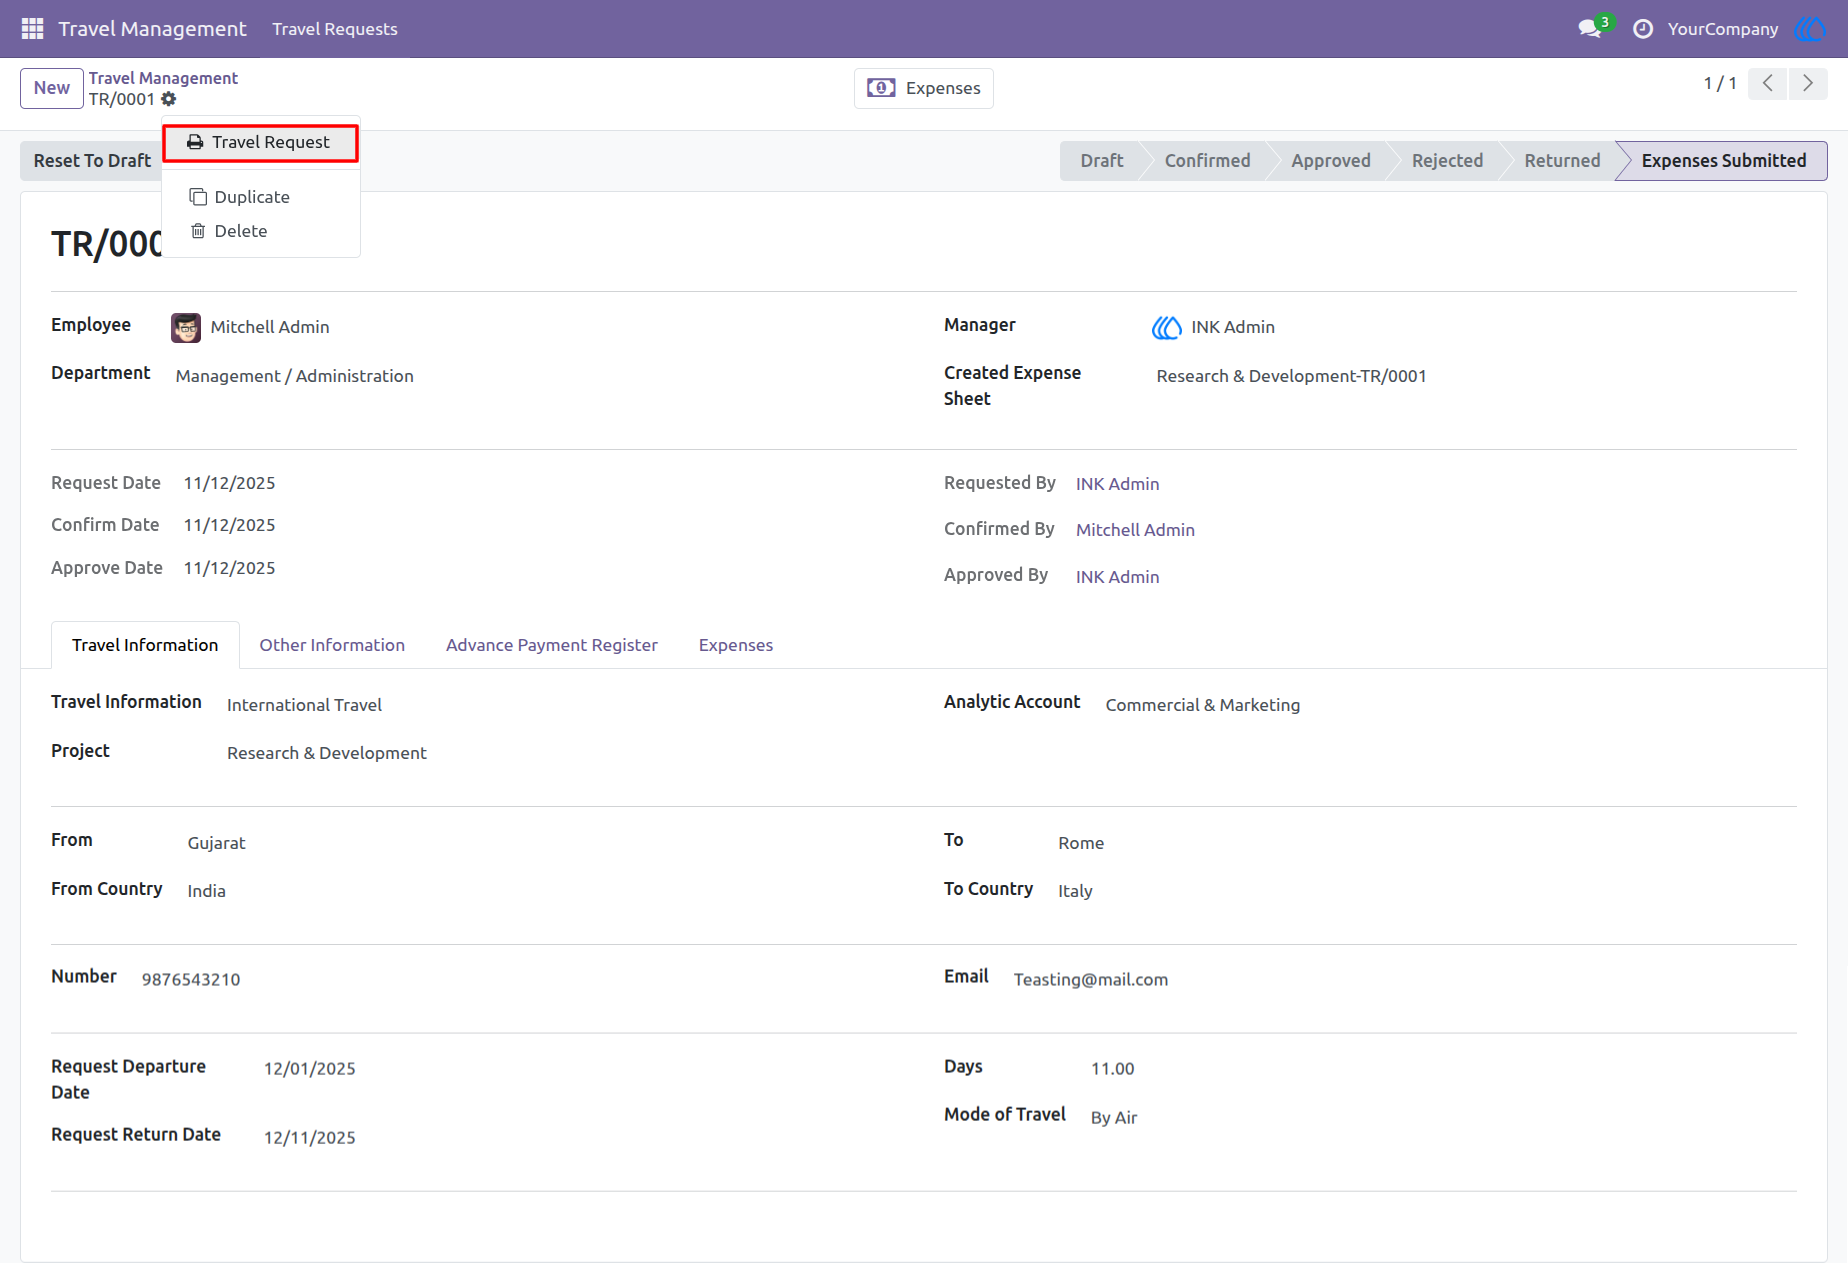Open Research & Development-TR/0001 expense sheet
This screenshot has width=1848, height=1265.
[x=1291, y=376]
